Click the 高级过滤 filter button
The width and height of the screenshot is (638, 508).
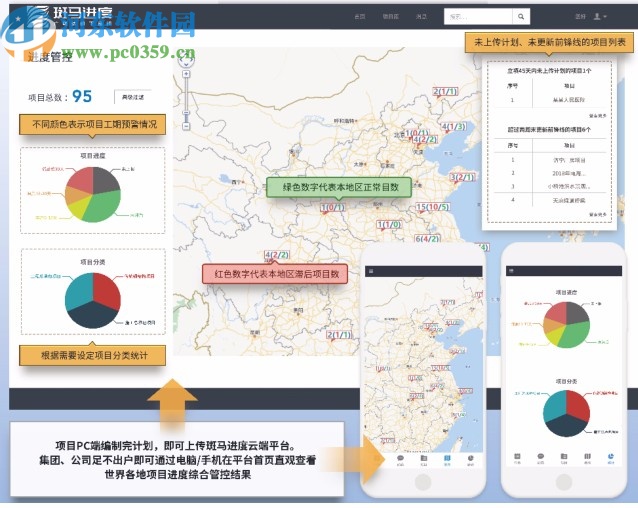(133, 97)
